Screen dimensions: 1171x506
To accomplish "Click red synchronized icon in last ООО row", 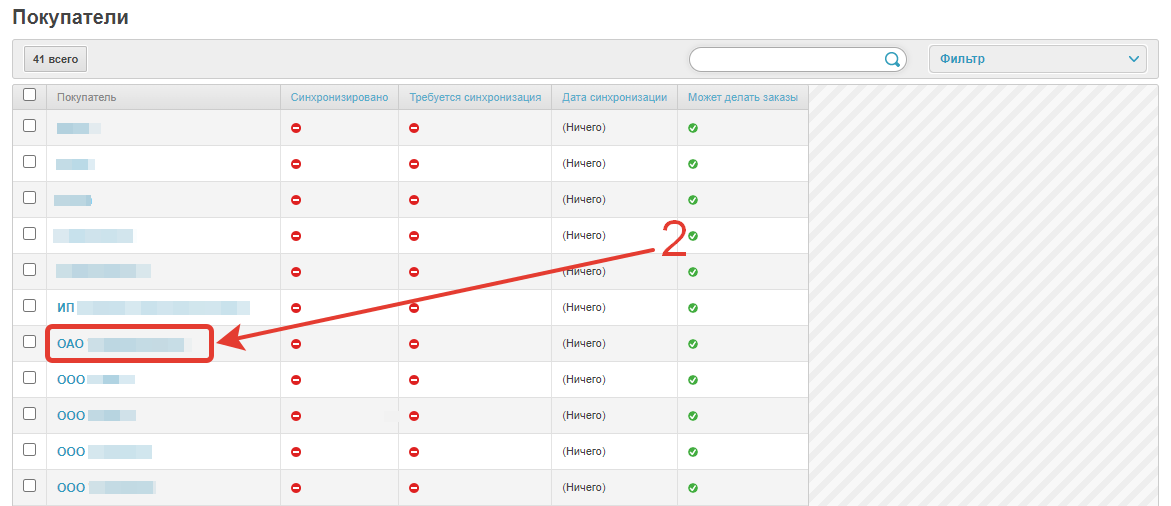I will point(296,488).
